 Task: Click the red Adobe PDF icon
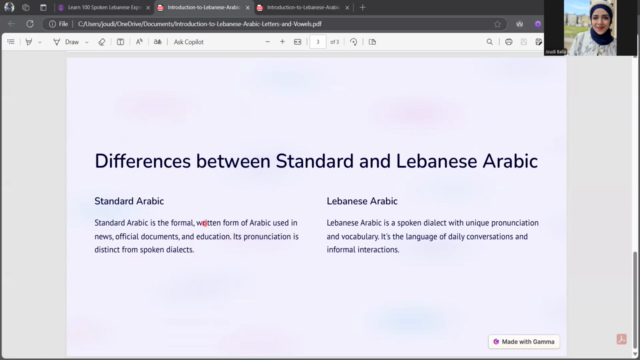[x=621, y=339]
